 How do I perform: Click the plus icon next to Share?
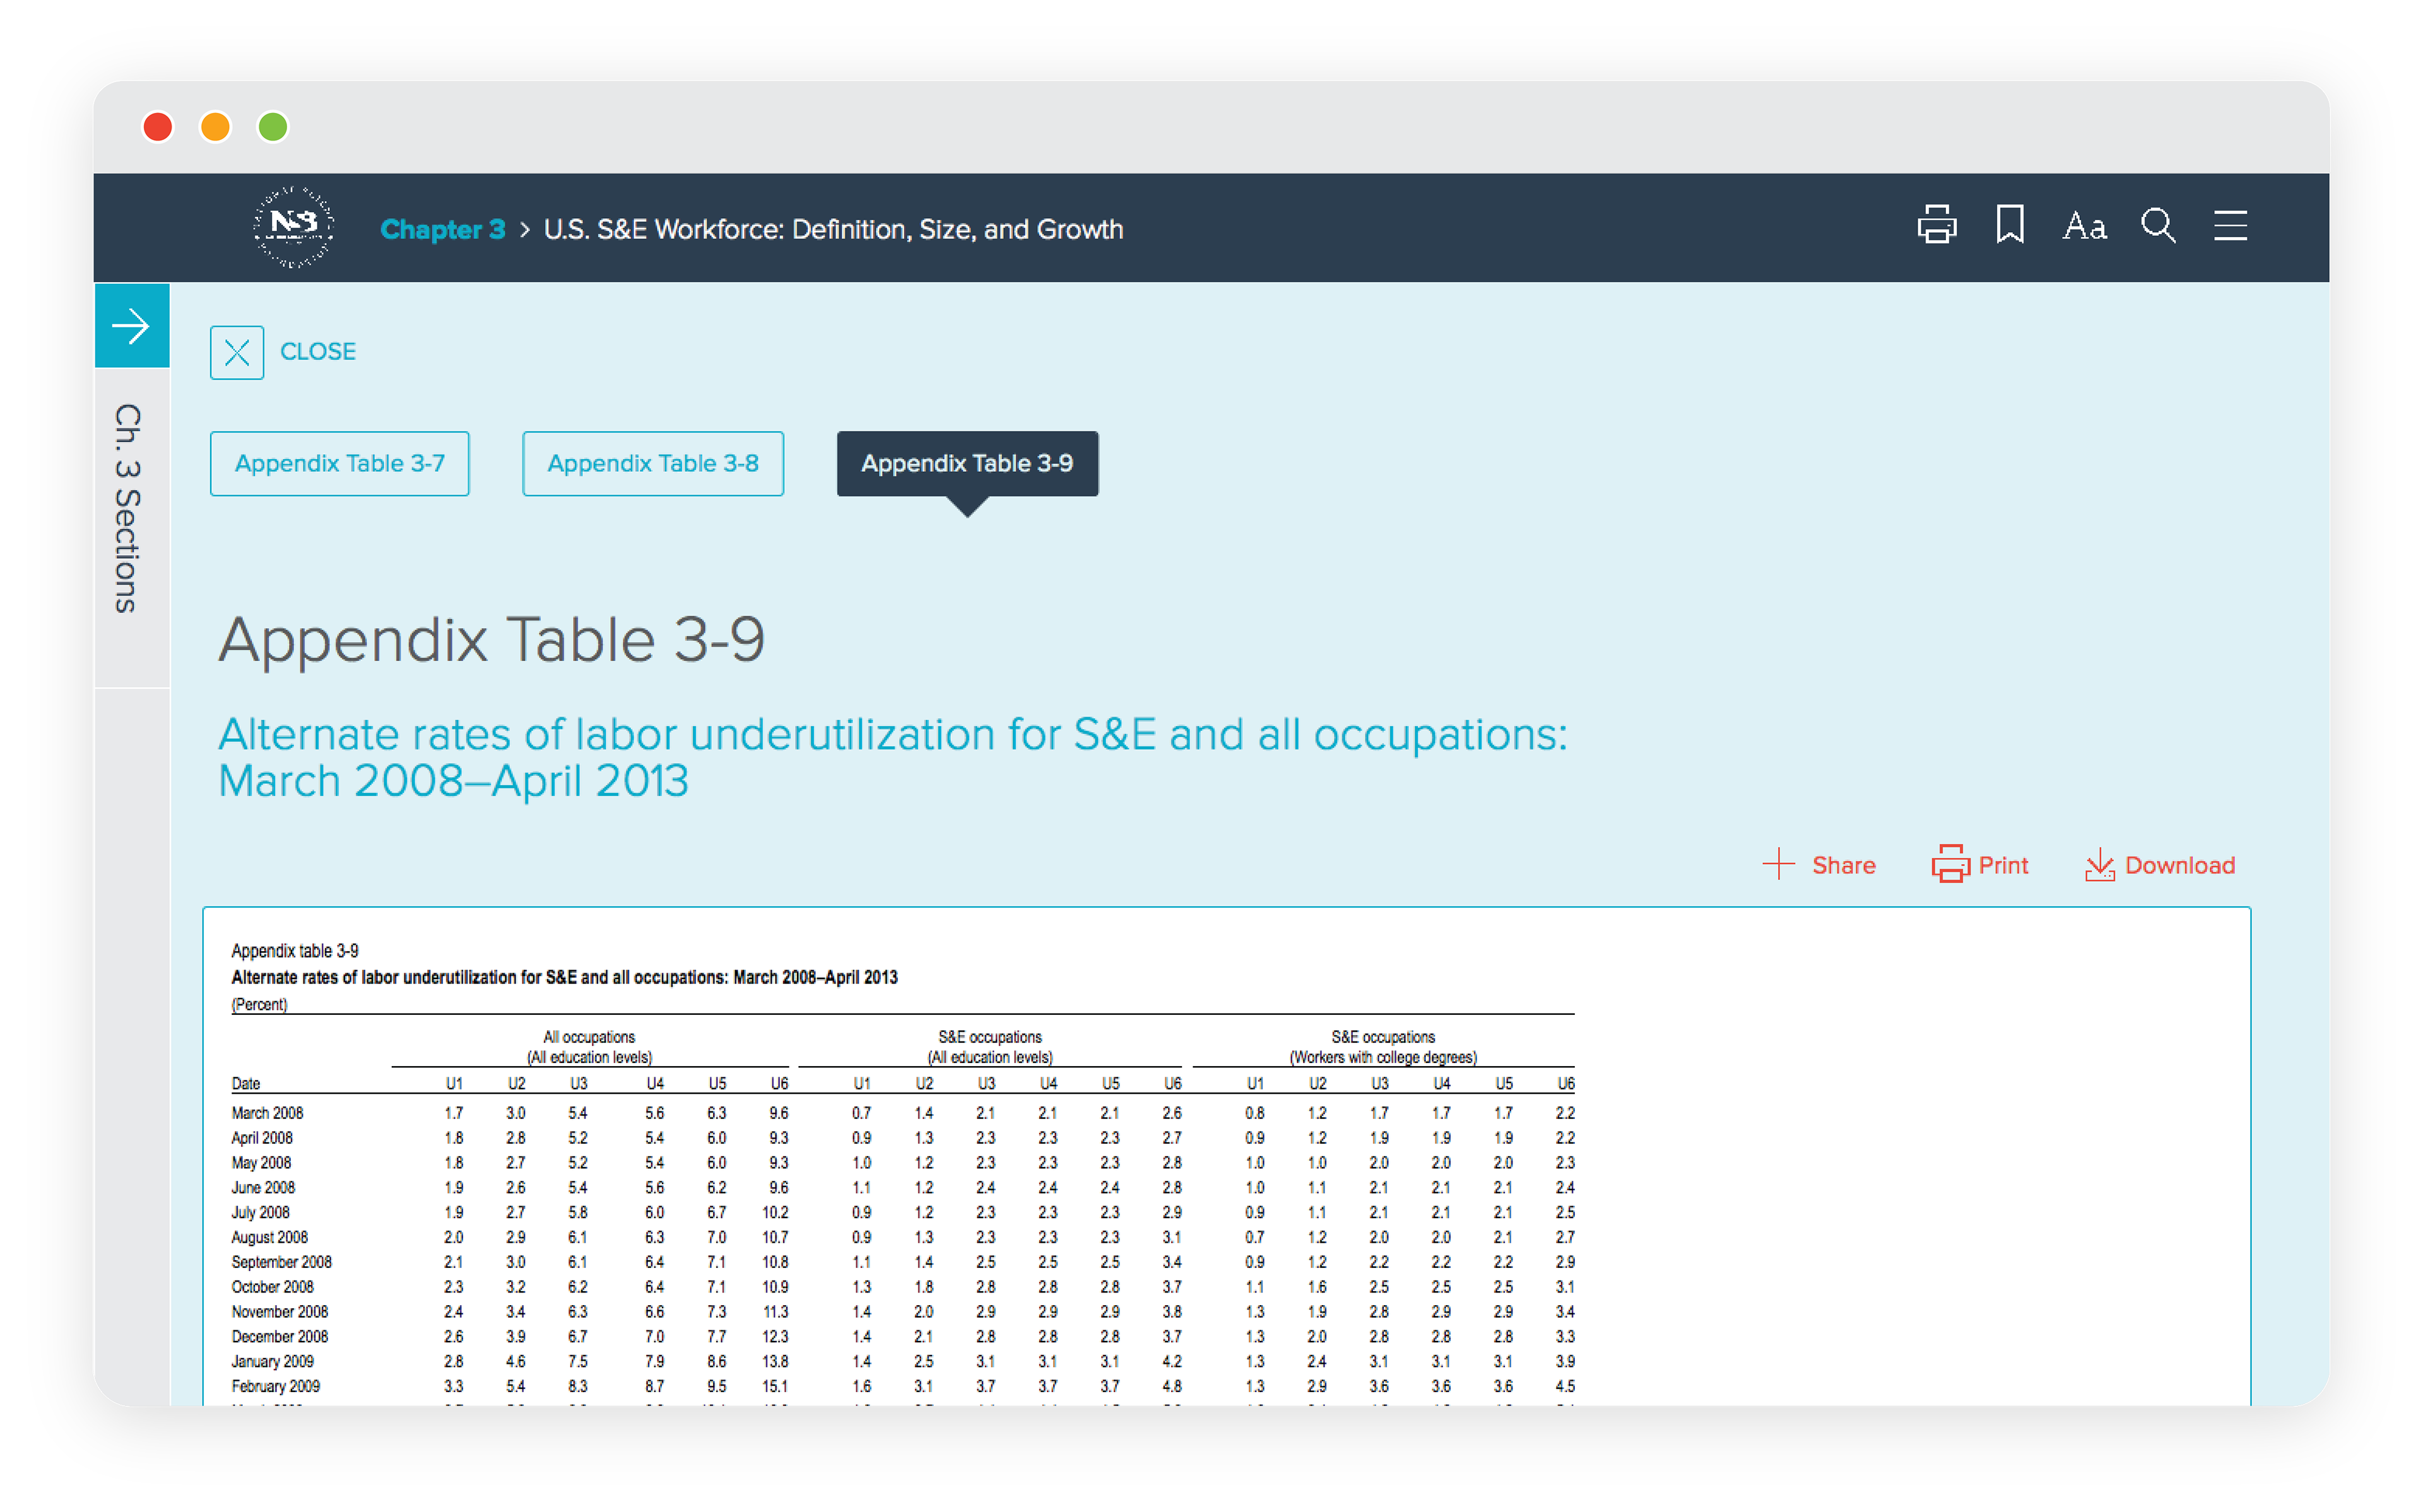pyautogui.click(x=1778, y=864)
